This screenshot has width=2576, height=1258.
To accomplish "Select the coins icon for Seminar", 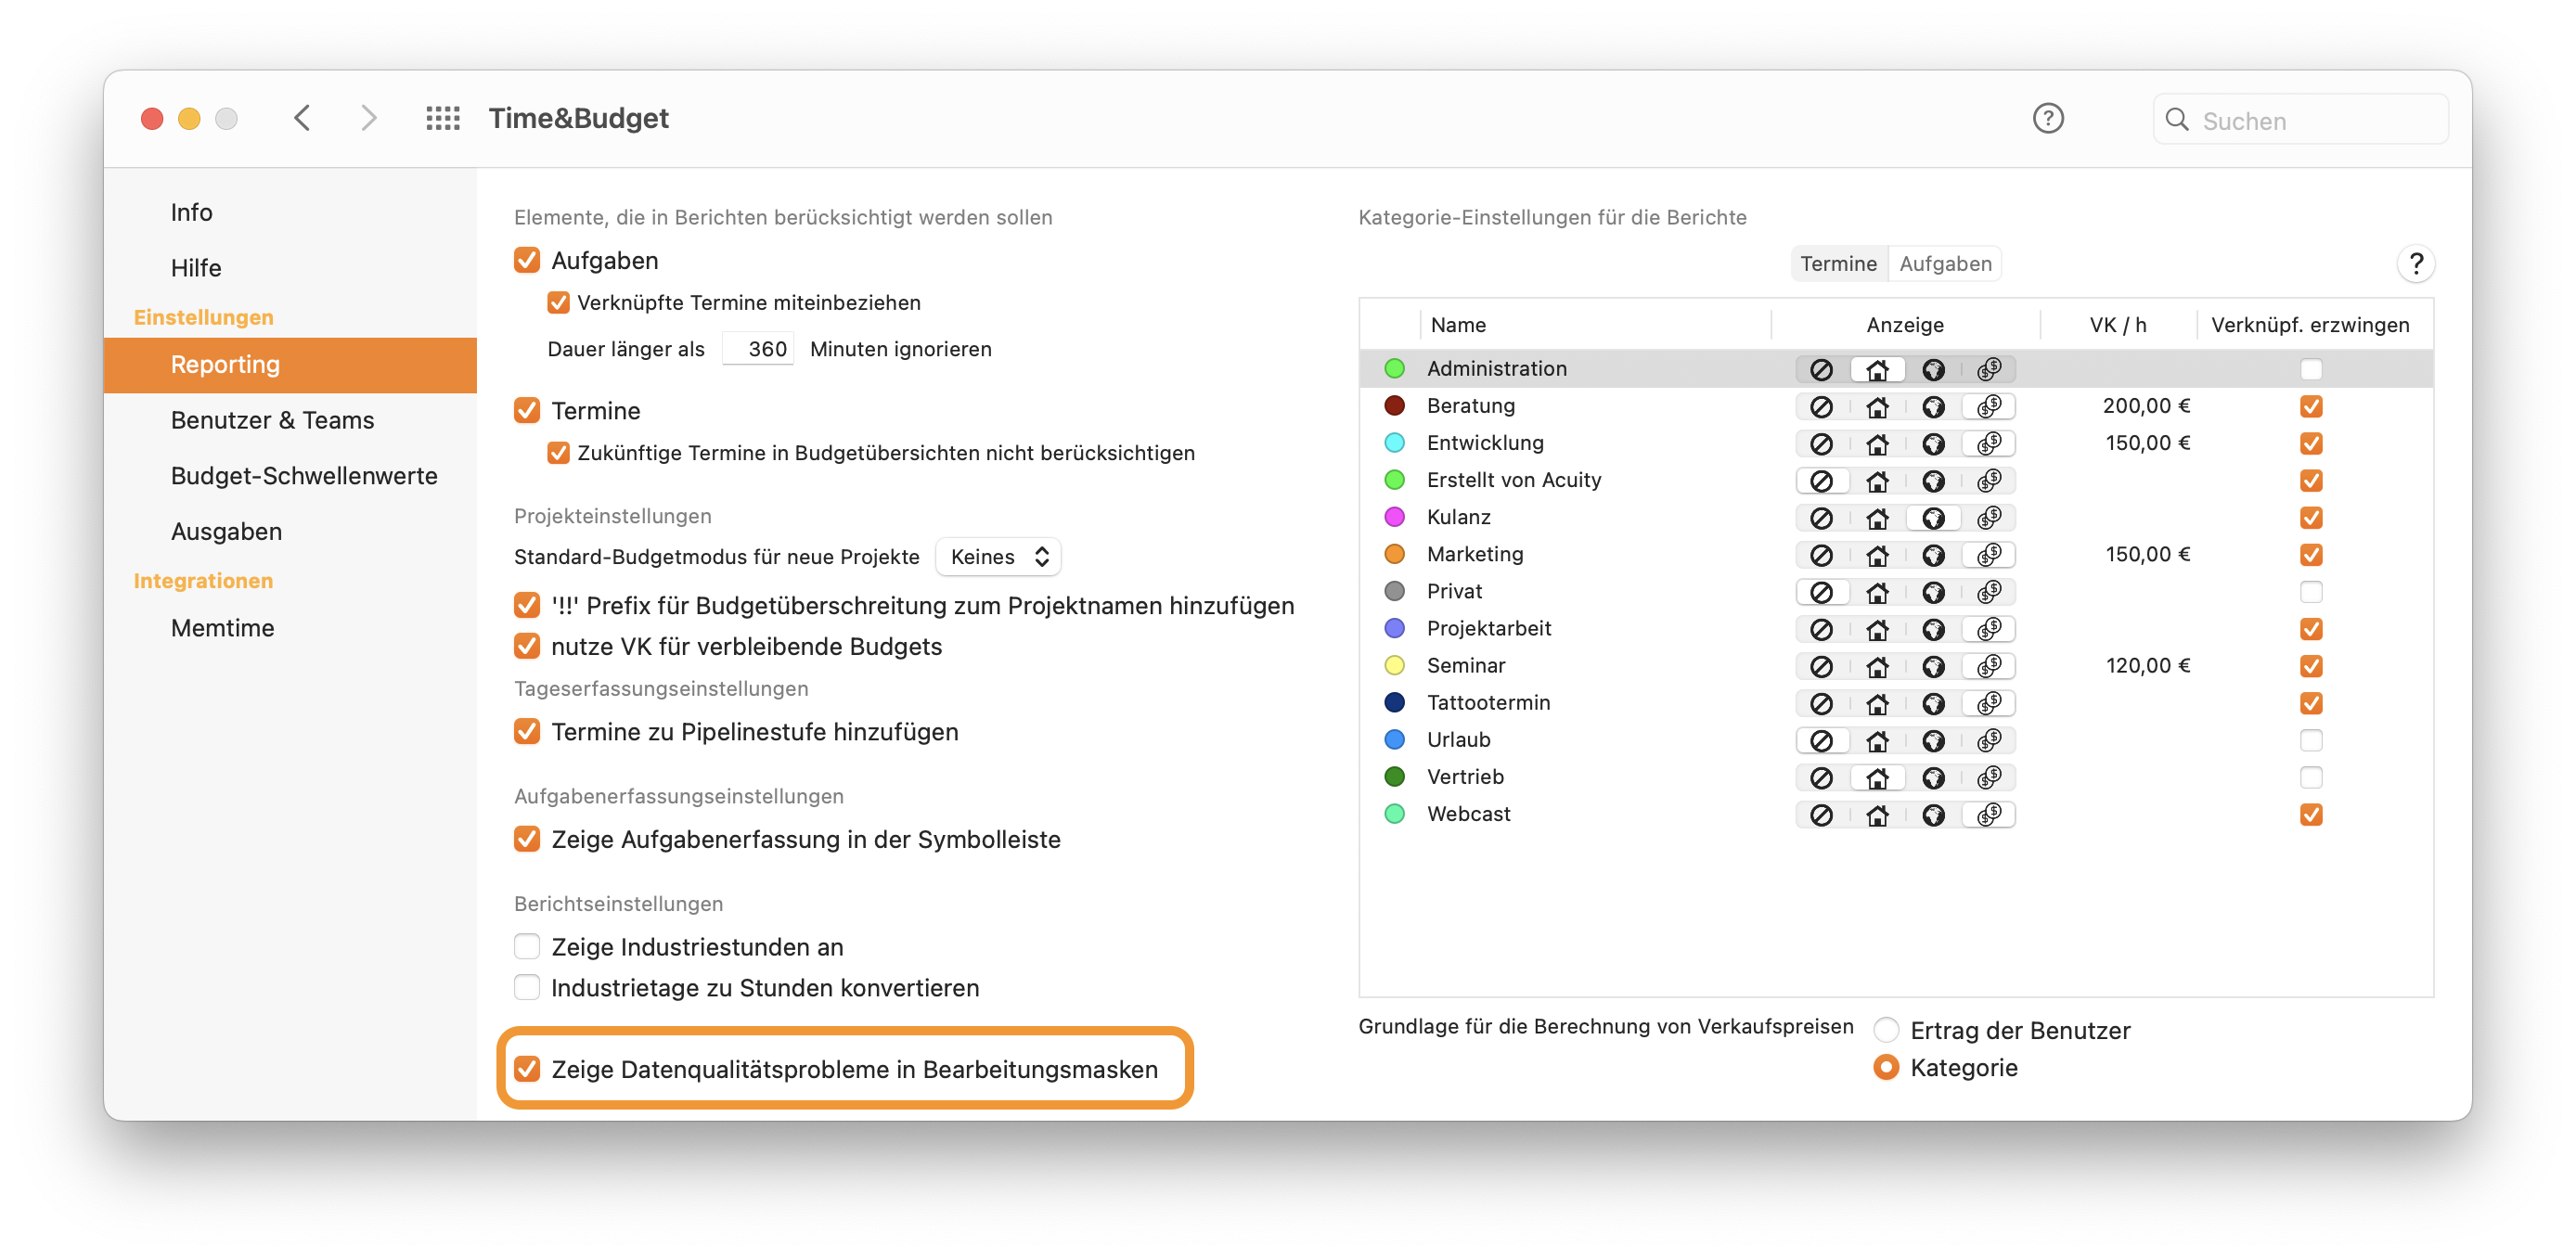I will [x=1989, y=665].
